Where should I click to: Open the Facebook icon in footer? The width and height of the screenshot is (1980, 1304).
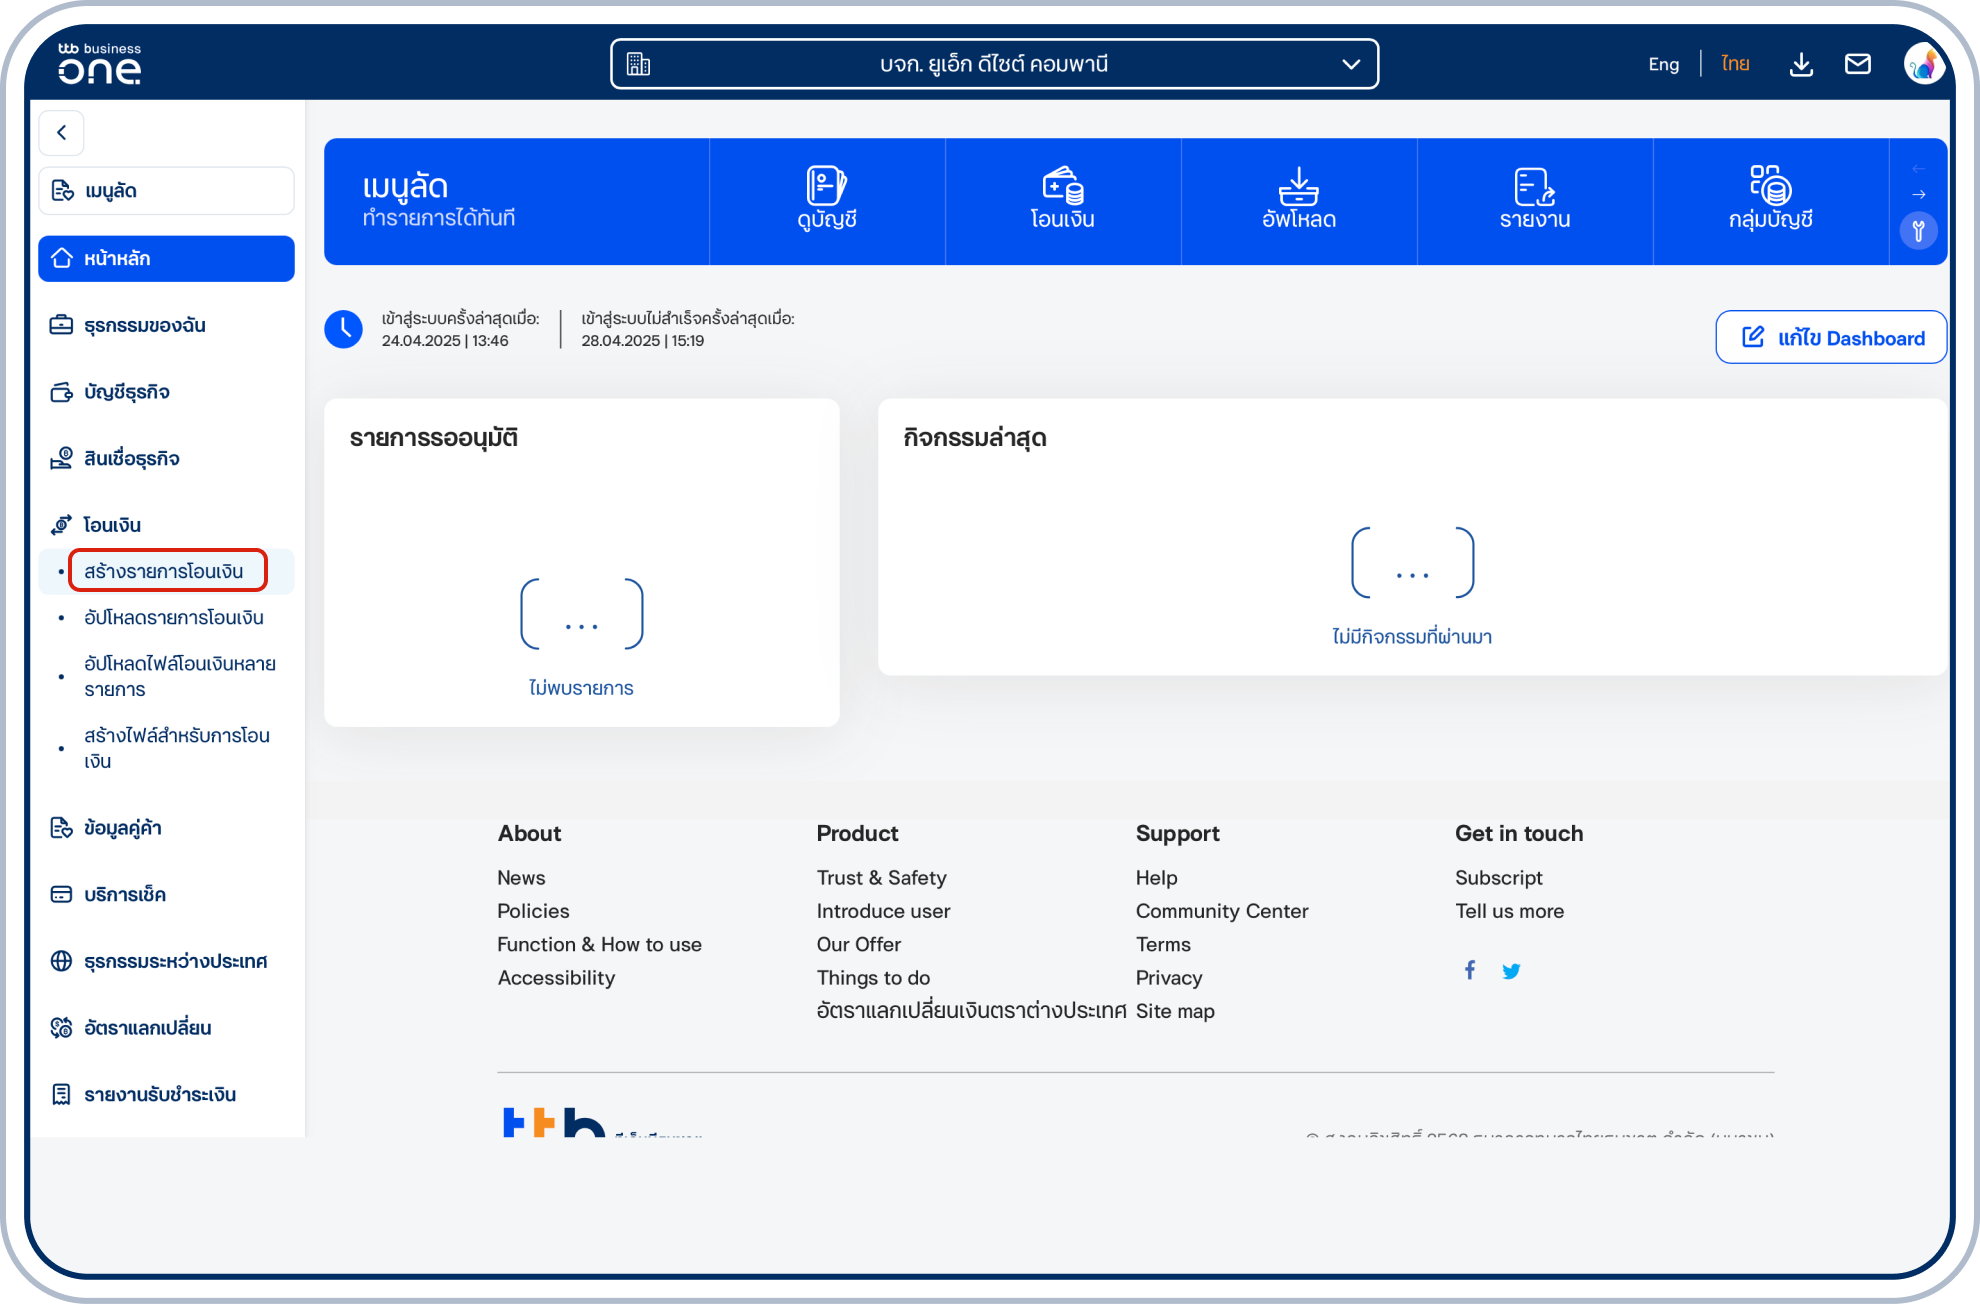pos(1470,970)
